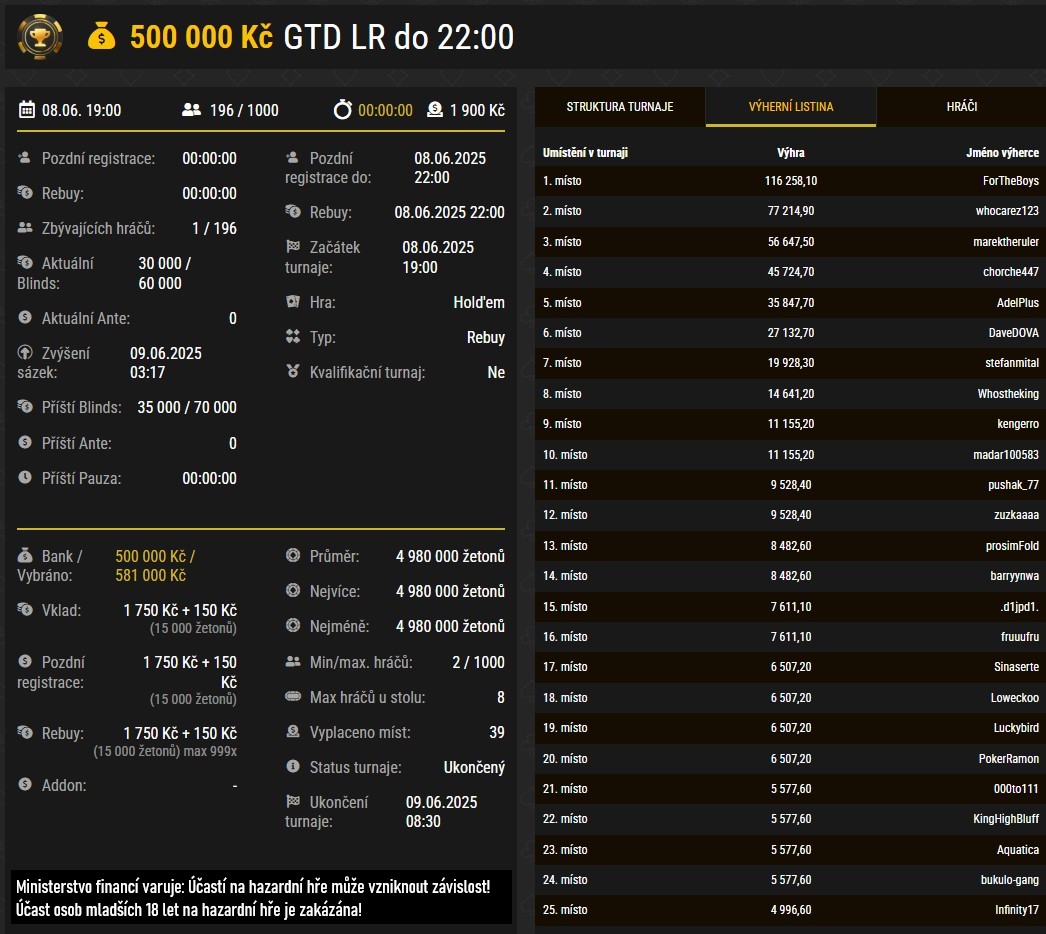
Task: Click the info icon next to Status turnaje
Action: click(x=293, y=767)
